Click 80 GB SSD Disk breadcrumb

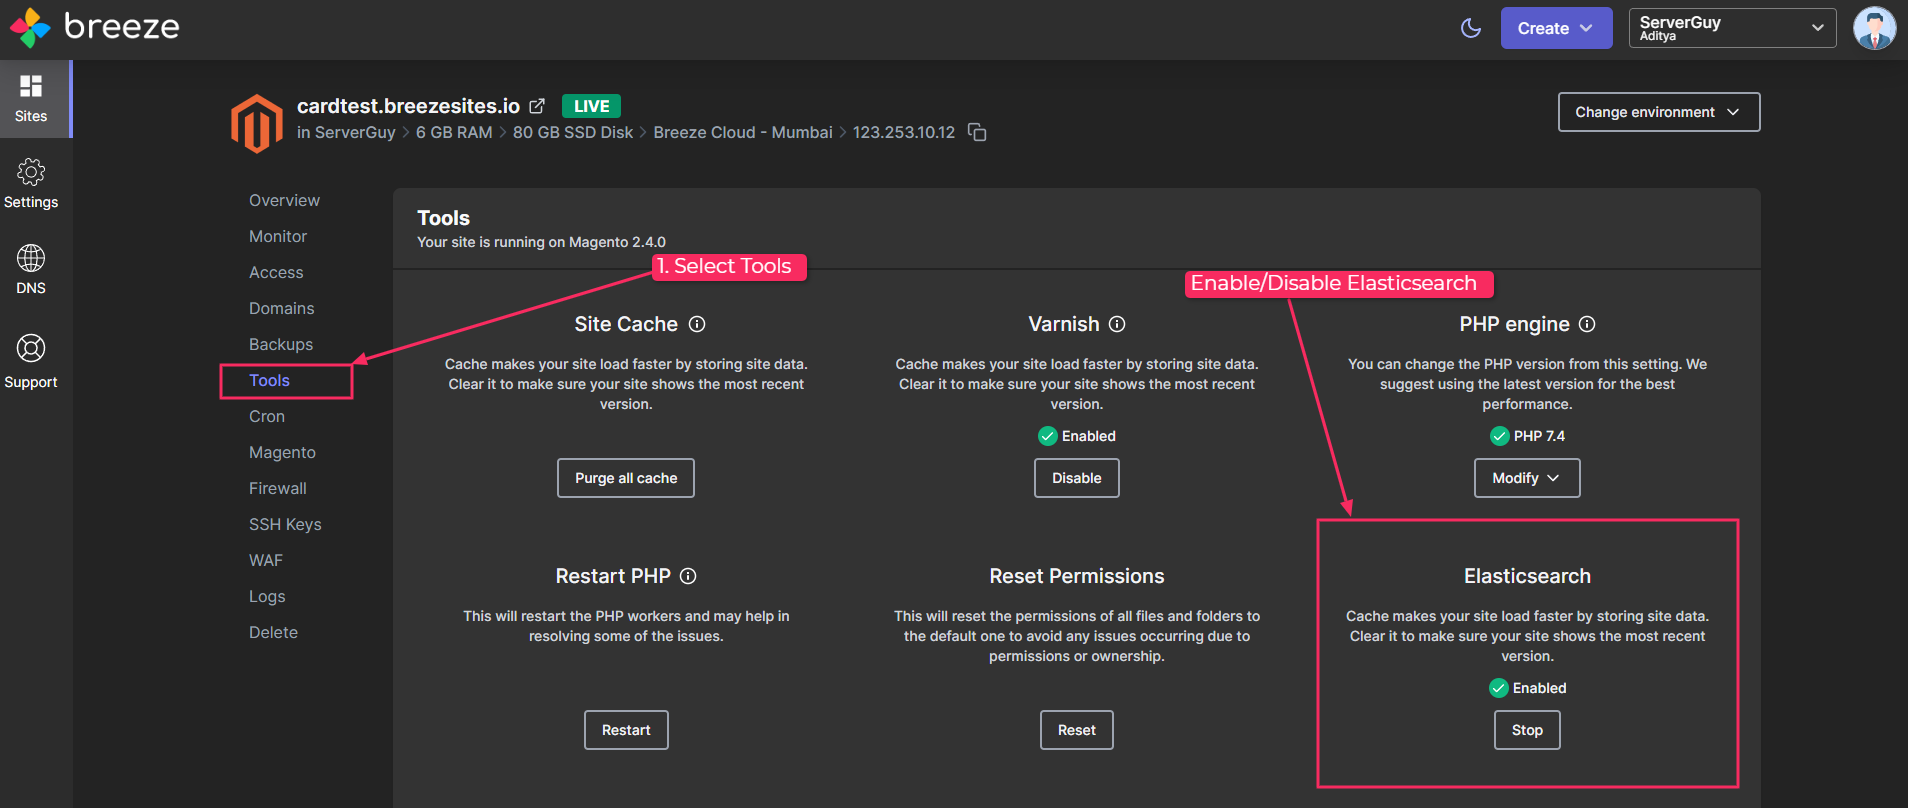[573, 132]
